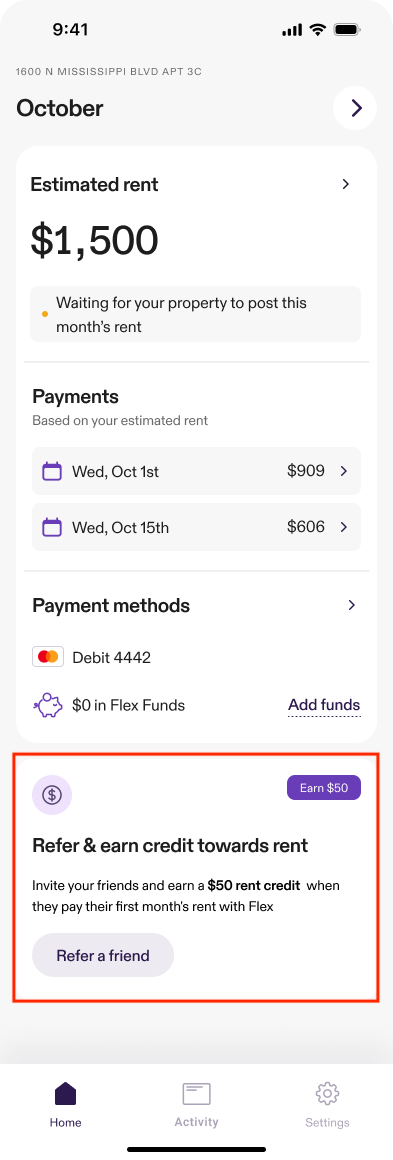The height and width of the screenshot is (1160, 393).
Task: Open the $909 payment row chevron
Action: point(343,471)
